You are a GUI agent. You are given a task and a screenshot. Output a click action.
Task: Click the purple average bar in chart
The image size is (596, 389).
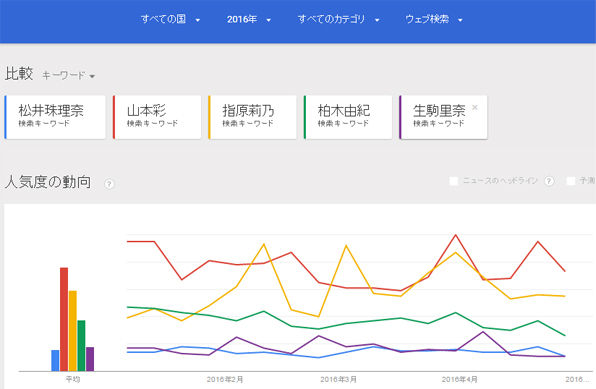[90, 359]
